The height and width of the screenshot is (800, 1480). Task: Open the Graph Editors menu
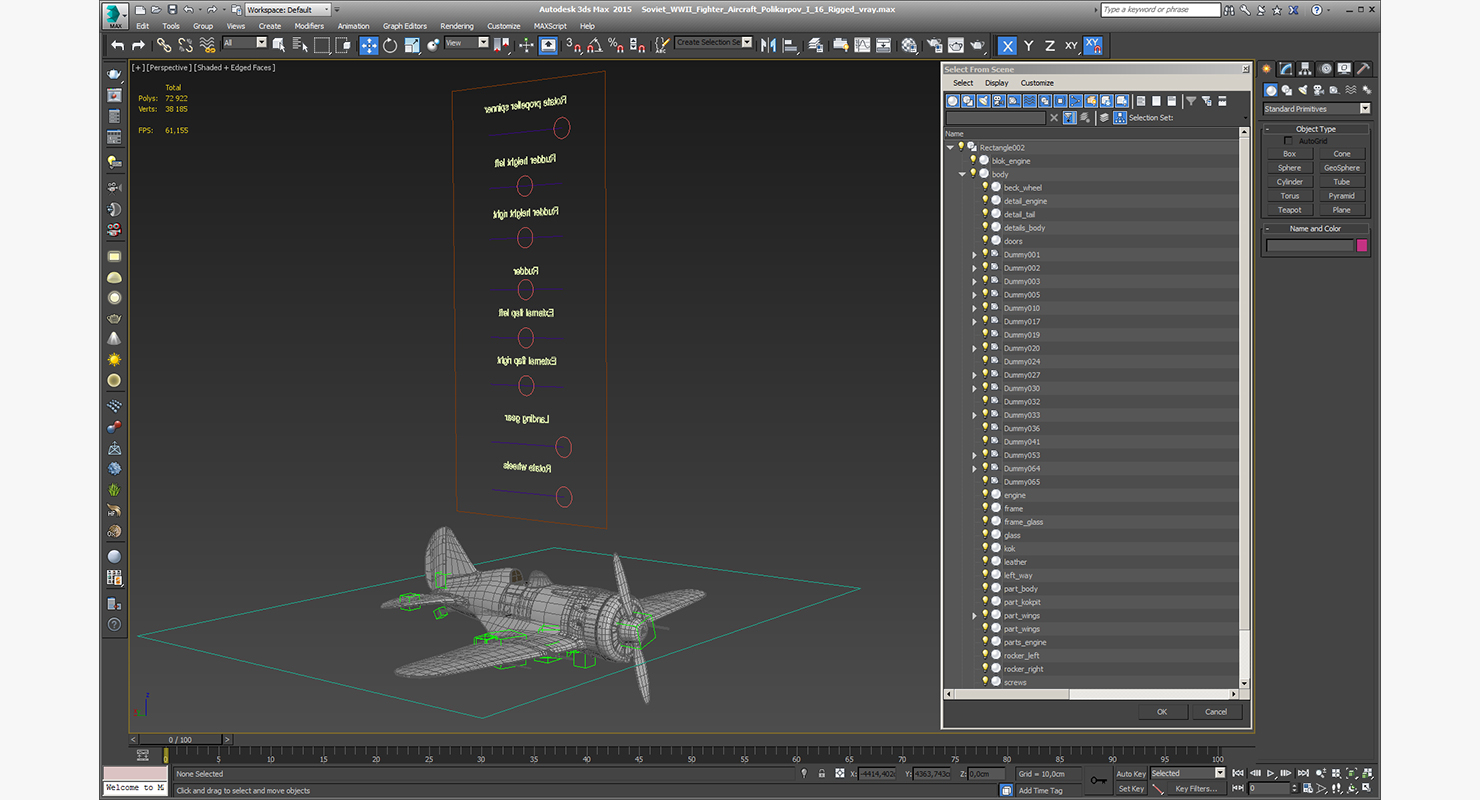[x=405, y=26]
